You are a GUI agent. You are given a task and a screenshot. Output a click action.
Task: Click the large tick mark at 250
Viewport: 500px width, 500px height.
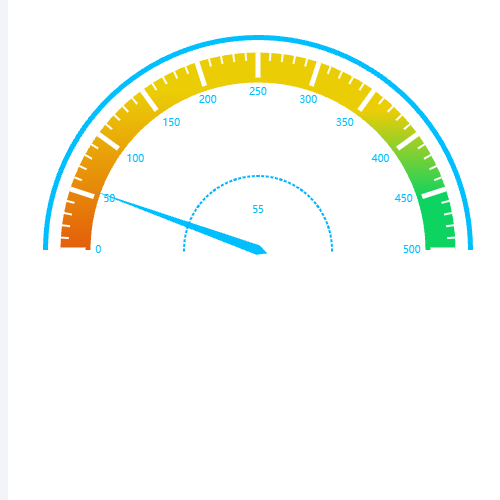coord(258,65)
